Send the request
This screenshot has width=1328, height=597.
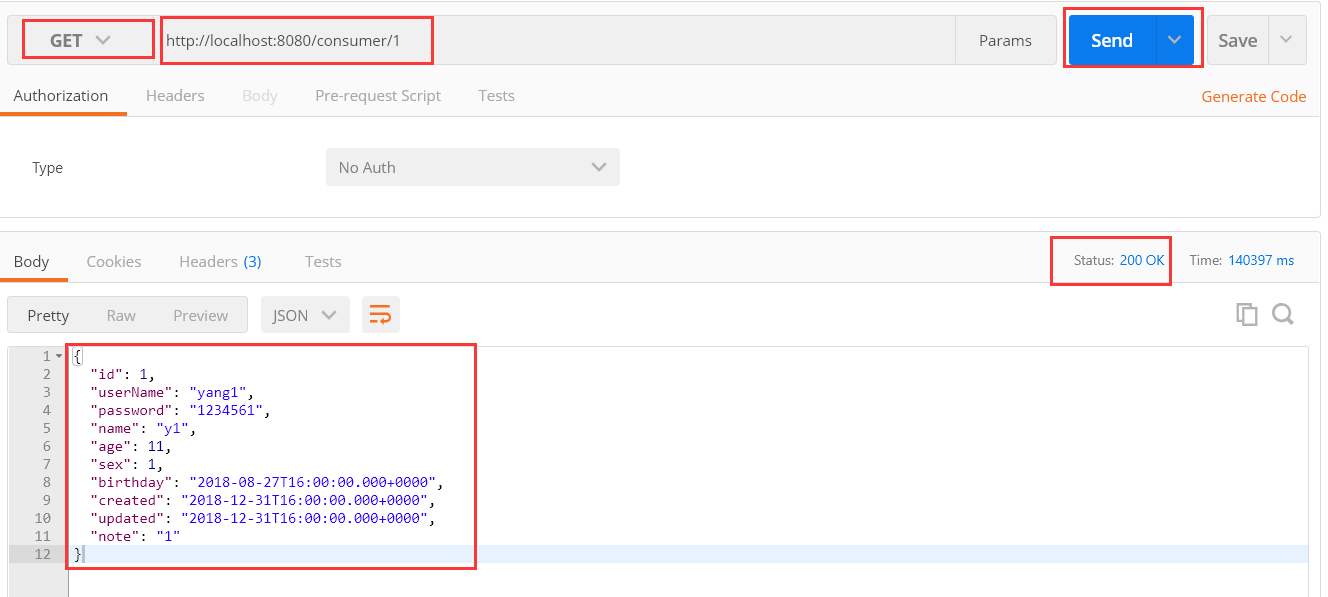click(x=1112, y=41)
